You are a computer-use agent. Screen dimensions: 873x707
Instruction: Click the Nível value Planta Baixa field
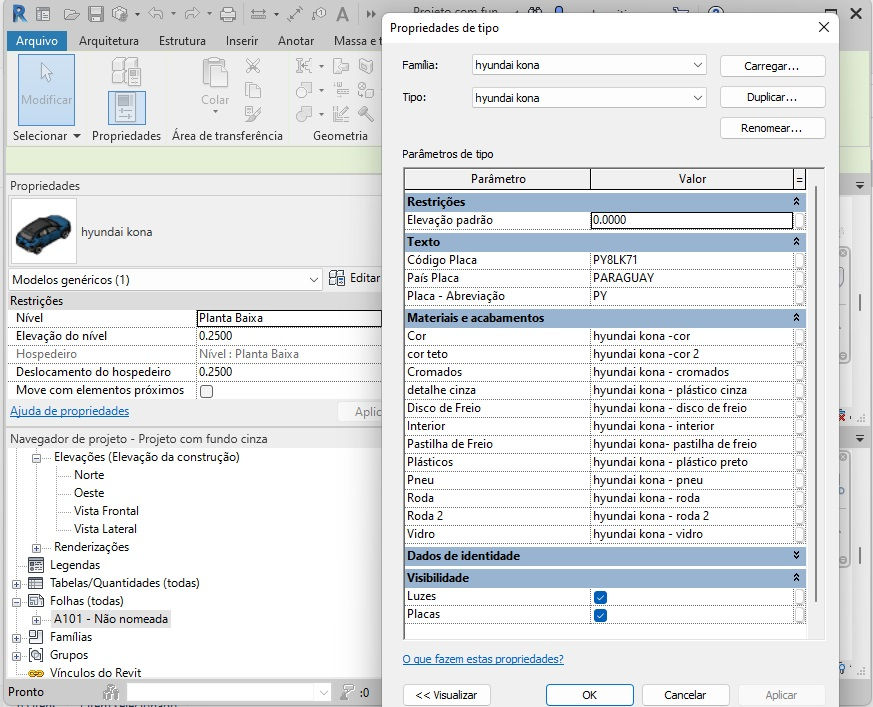point(290,318)
